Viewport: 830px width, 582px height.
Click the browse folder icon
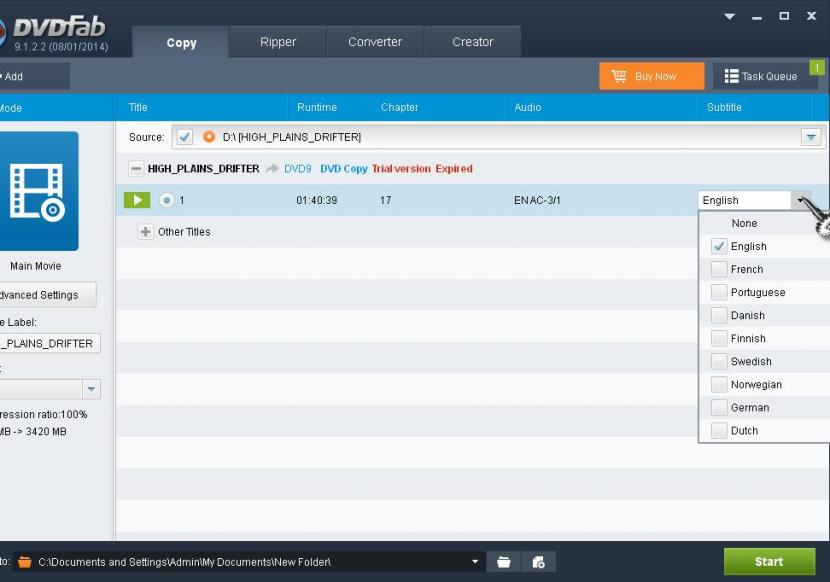pos(503,562)
